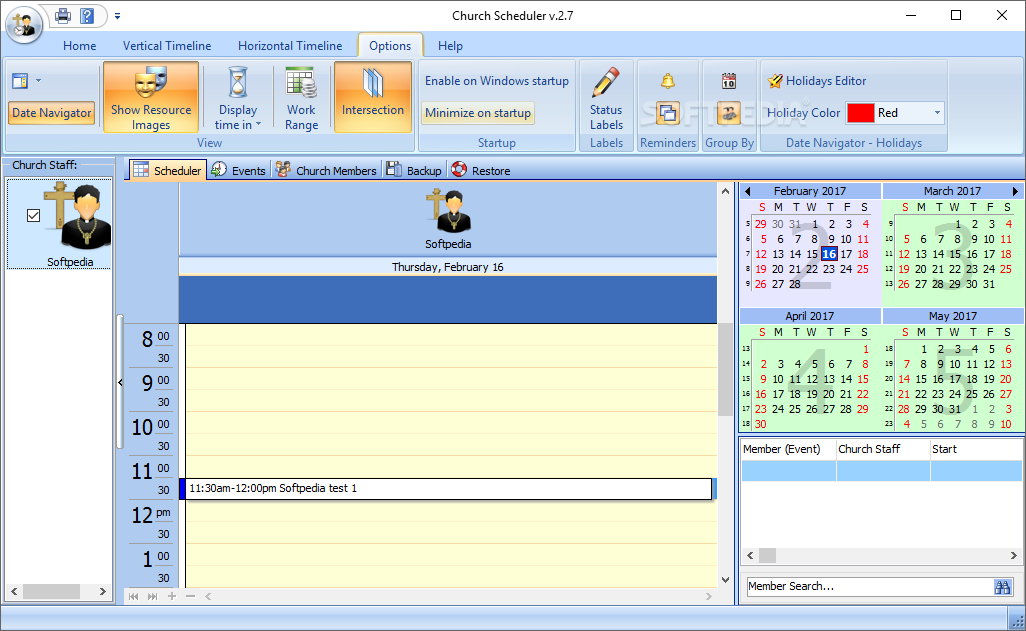Click the blue help question mark icon
The image size is (1026, 631).
(87, 15)
